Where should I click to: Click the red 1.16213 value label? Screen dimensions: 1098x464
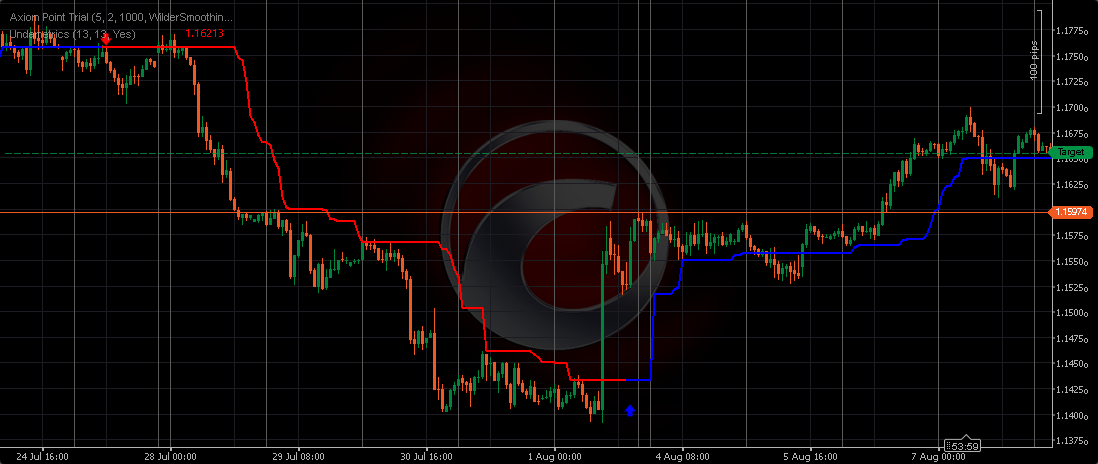coord(205,34)
